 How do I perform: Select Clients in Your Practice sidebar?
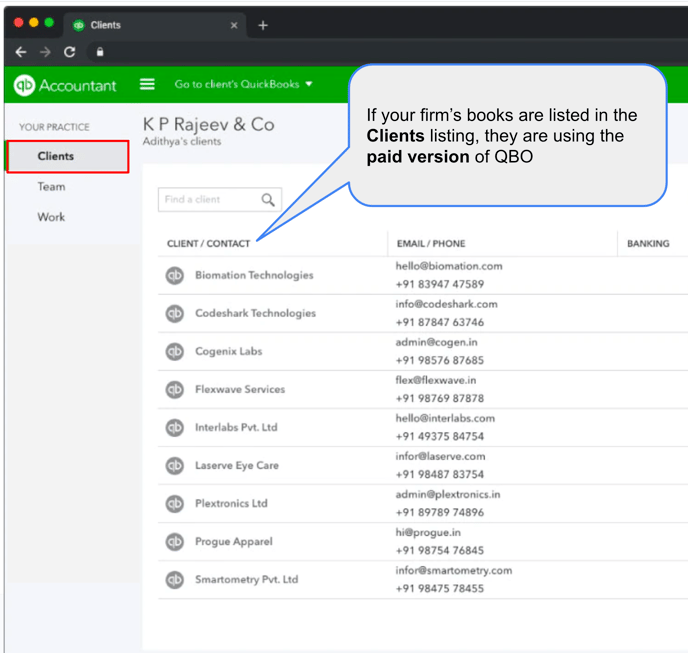[x=68, y=156]
